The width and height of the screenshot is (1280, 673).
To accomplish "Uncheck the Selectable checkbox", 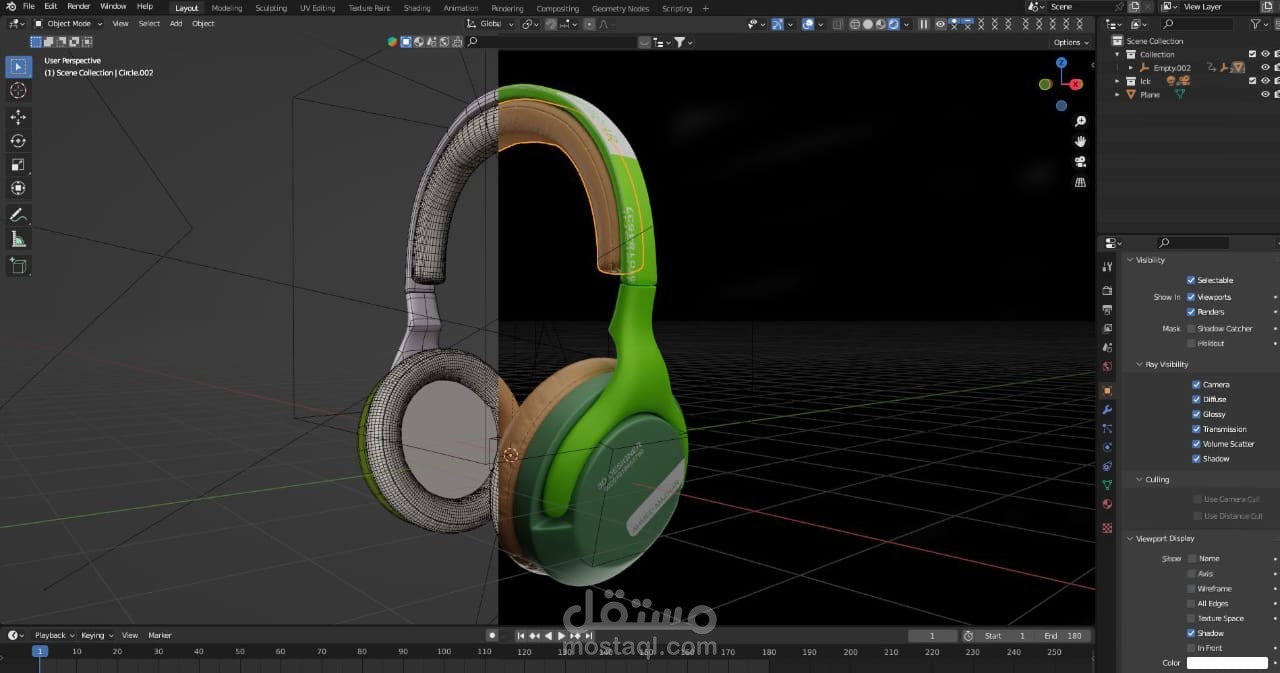I will tap(1191, 280).
